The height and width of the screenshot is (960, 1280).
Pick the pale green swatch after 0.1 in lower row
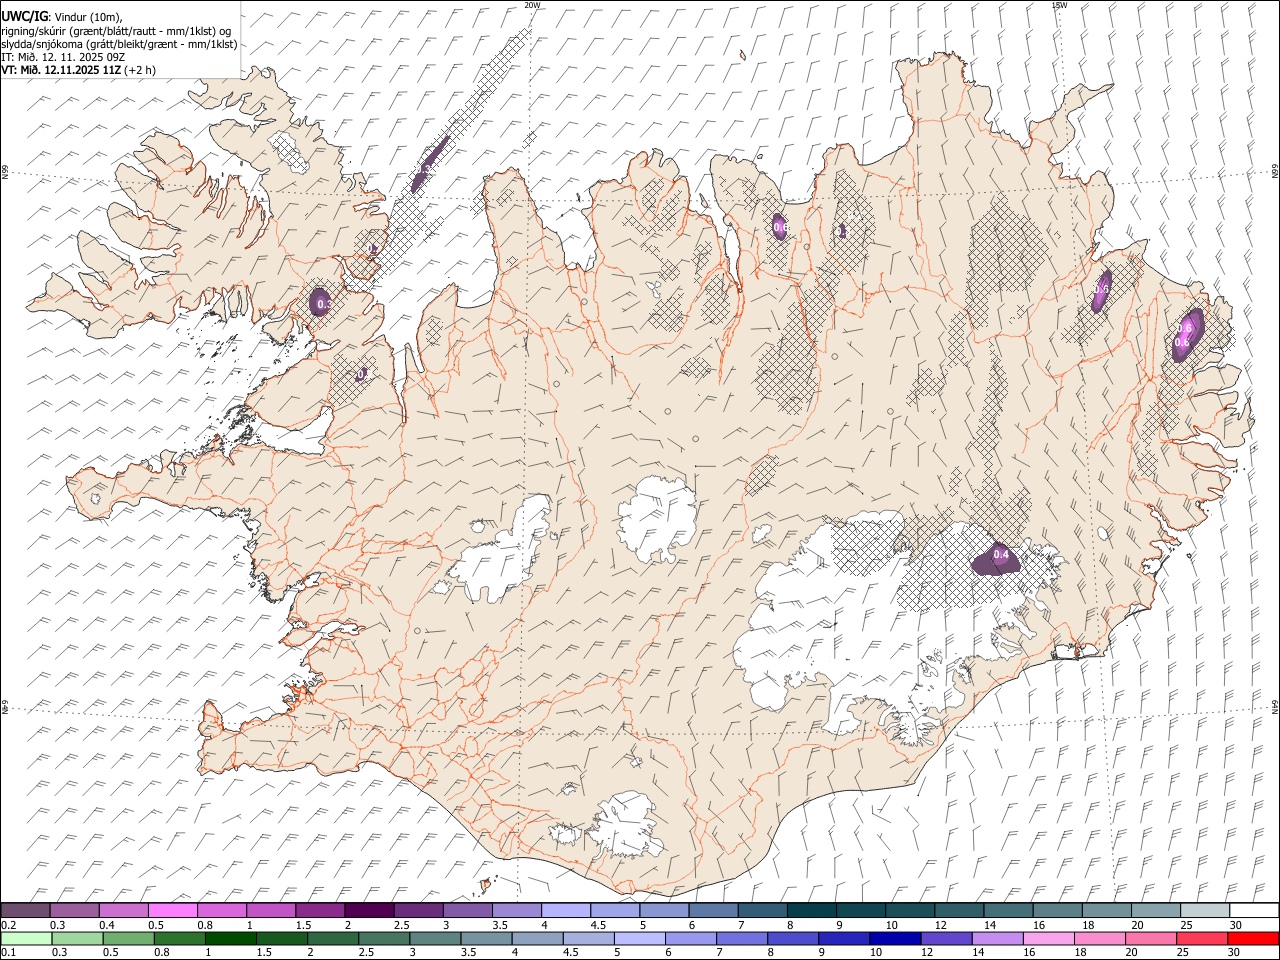click(x=26, y=938)
